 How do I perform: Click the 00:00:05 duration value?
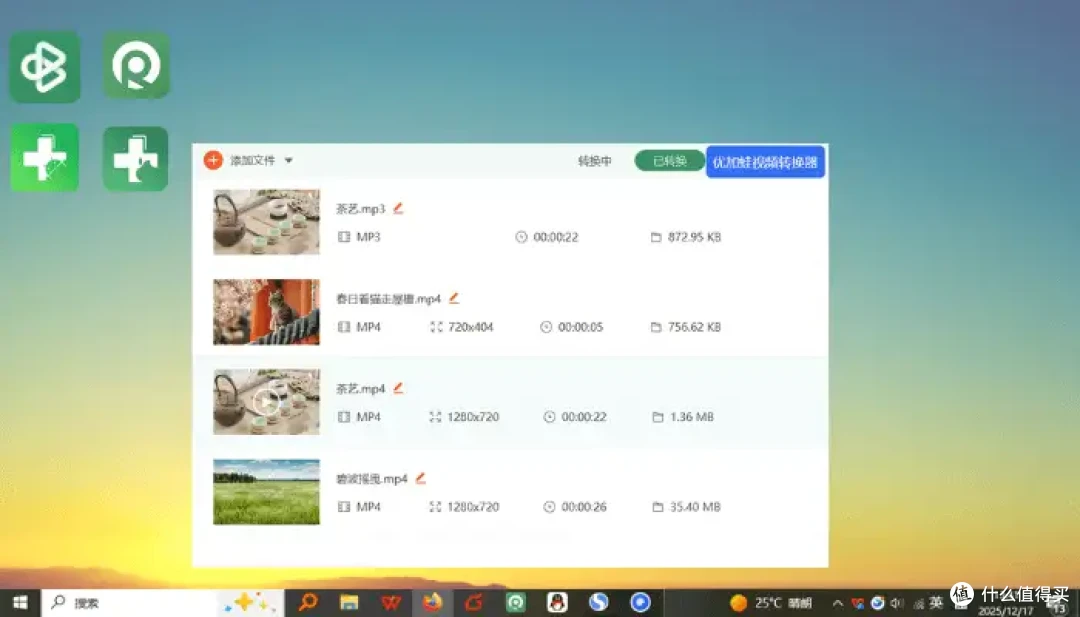[x=581, y=327]
